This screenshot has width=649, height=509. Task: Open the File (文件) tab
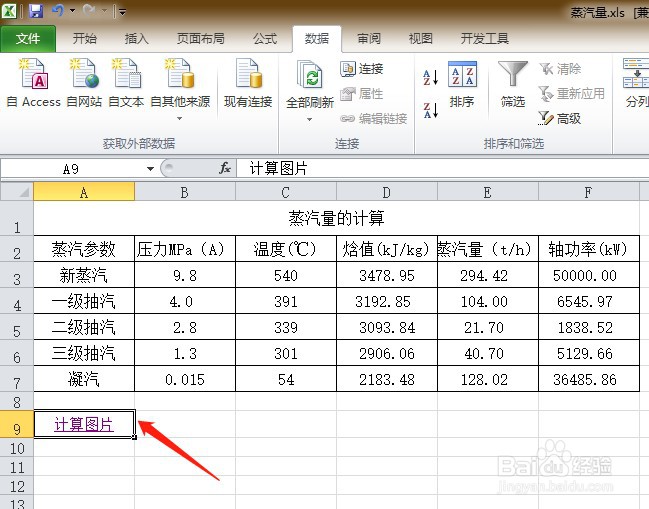(x=28, y=39)
